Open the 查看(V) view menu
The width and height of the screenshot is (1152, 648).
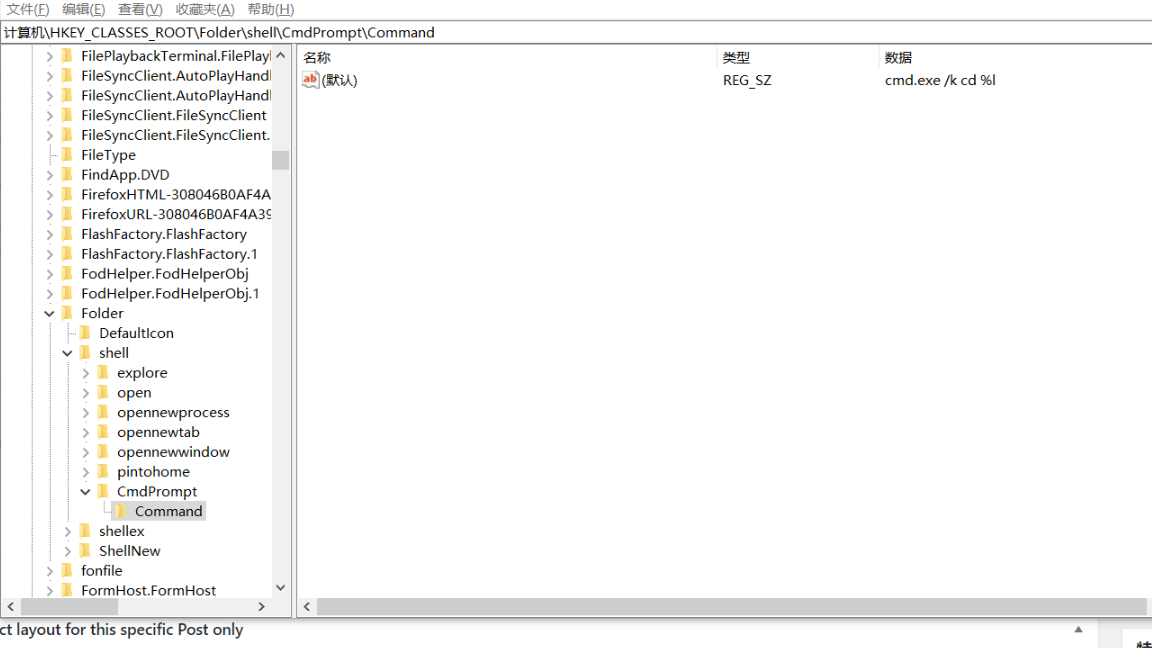140,9
